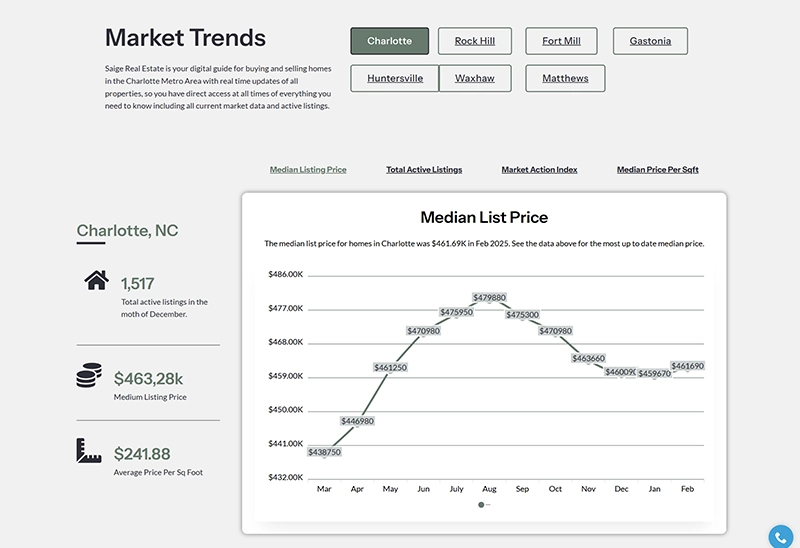Click the Mar $438750 data point label
Screen dimensions: 800x548
324,452
